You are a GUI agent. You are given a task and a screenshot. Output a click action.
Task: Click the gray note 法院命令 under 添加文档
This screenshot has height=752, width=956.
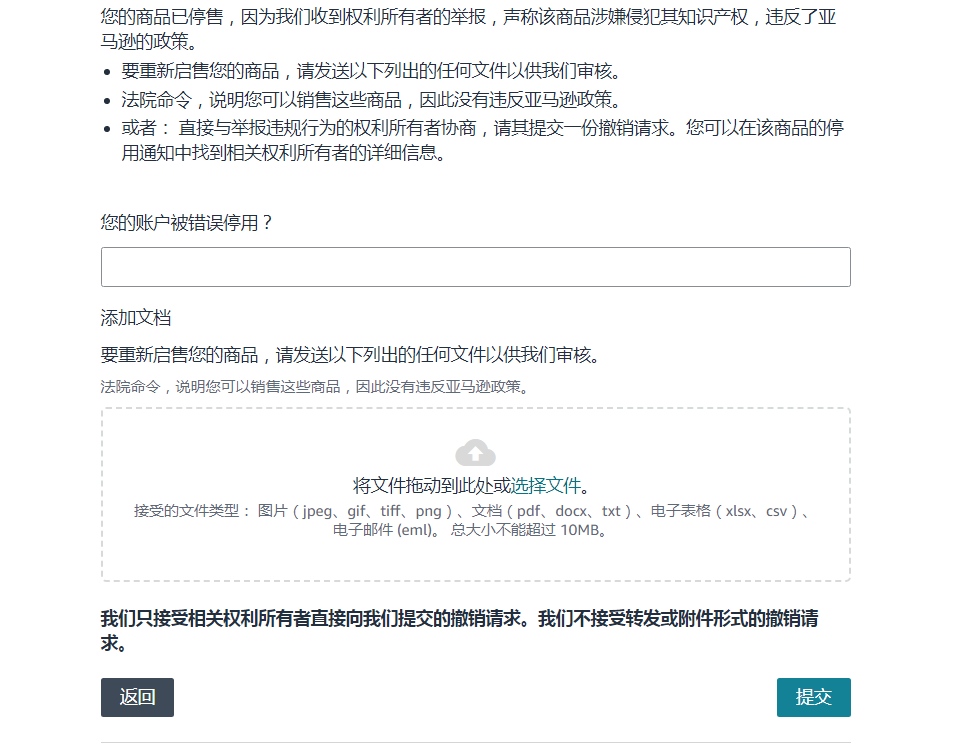(315, 387)
